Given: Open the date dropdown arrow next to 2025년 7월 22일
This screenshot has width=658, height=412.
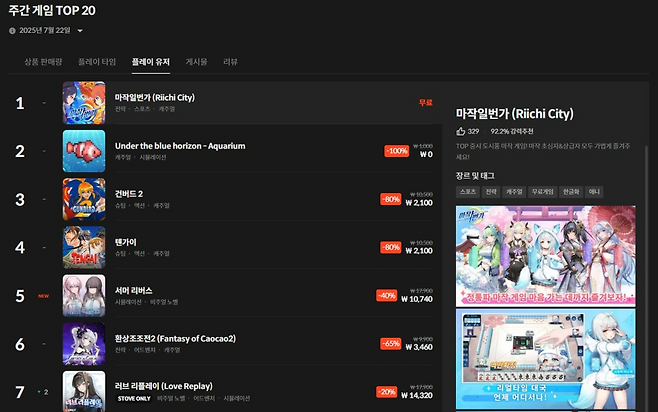Looking at the screenshot, I should pyautogui.click(x=80, y=31).
